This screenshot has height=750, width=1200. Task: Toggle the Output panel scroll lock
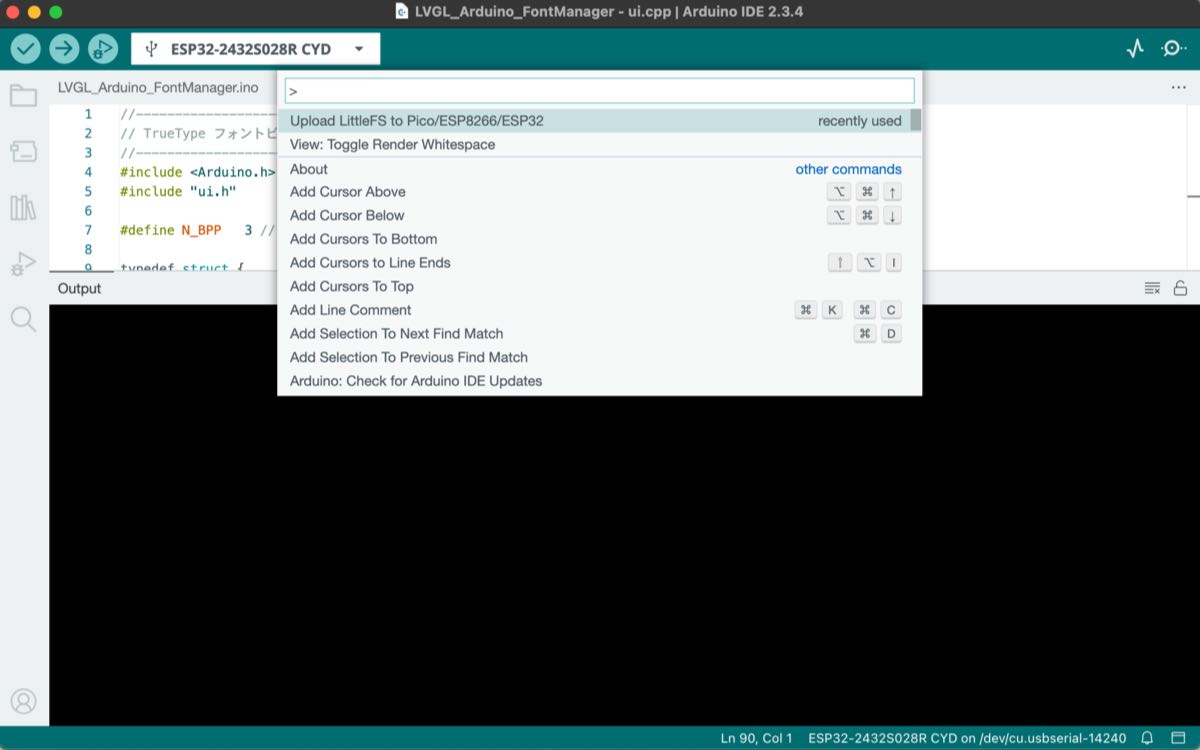click(x=1180, y=288)
